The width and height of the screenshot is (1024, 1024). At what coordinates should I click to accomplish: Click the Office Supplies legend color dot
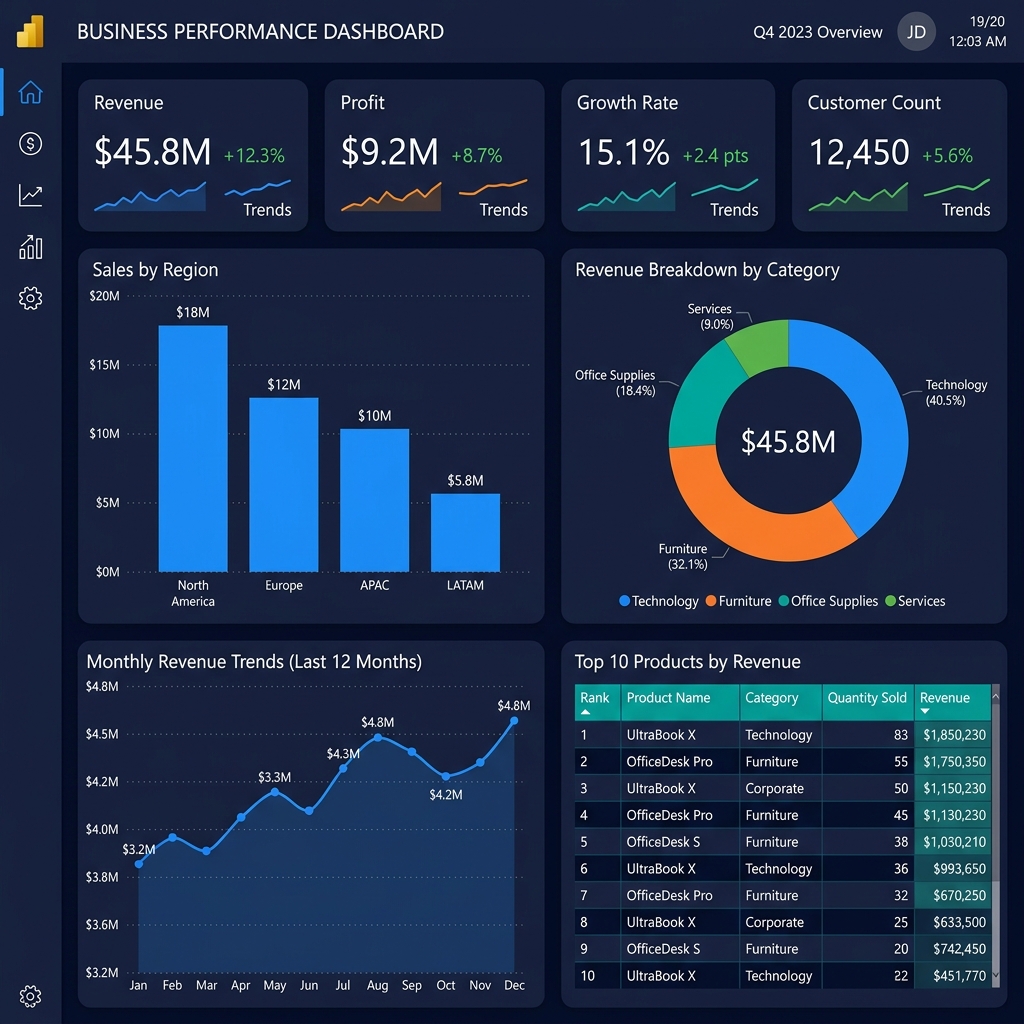tap(784, 601)
